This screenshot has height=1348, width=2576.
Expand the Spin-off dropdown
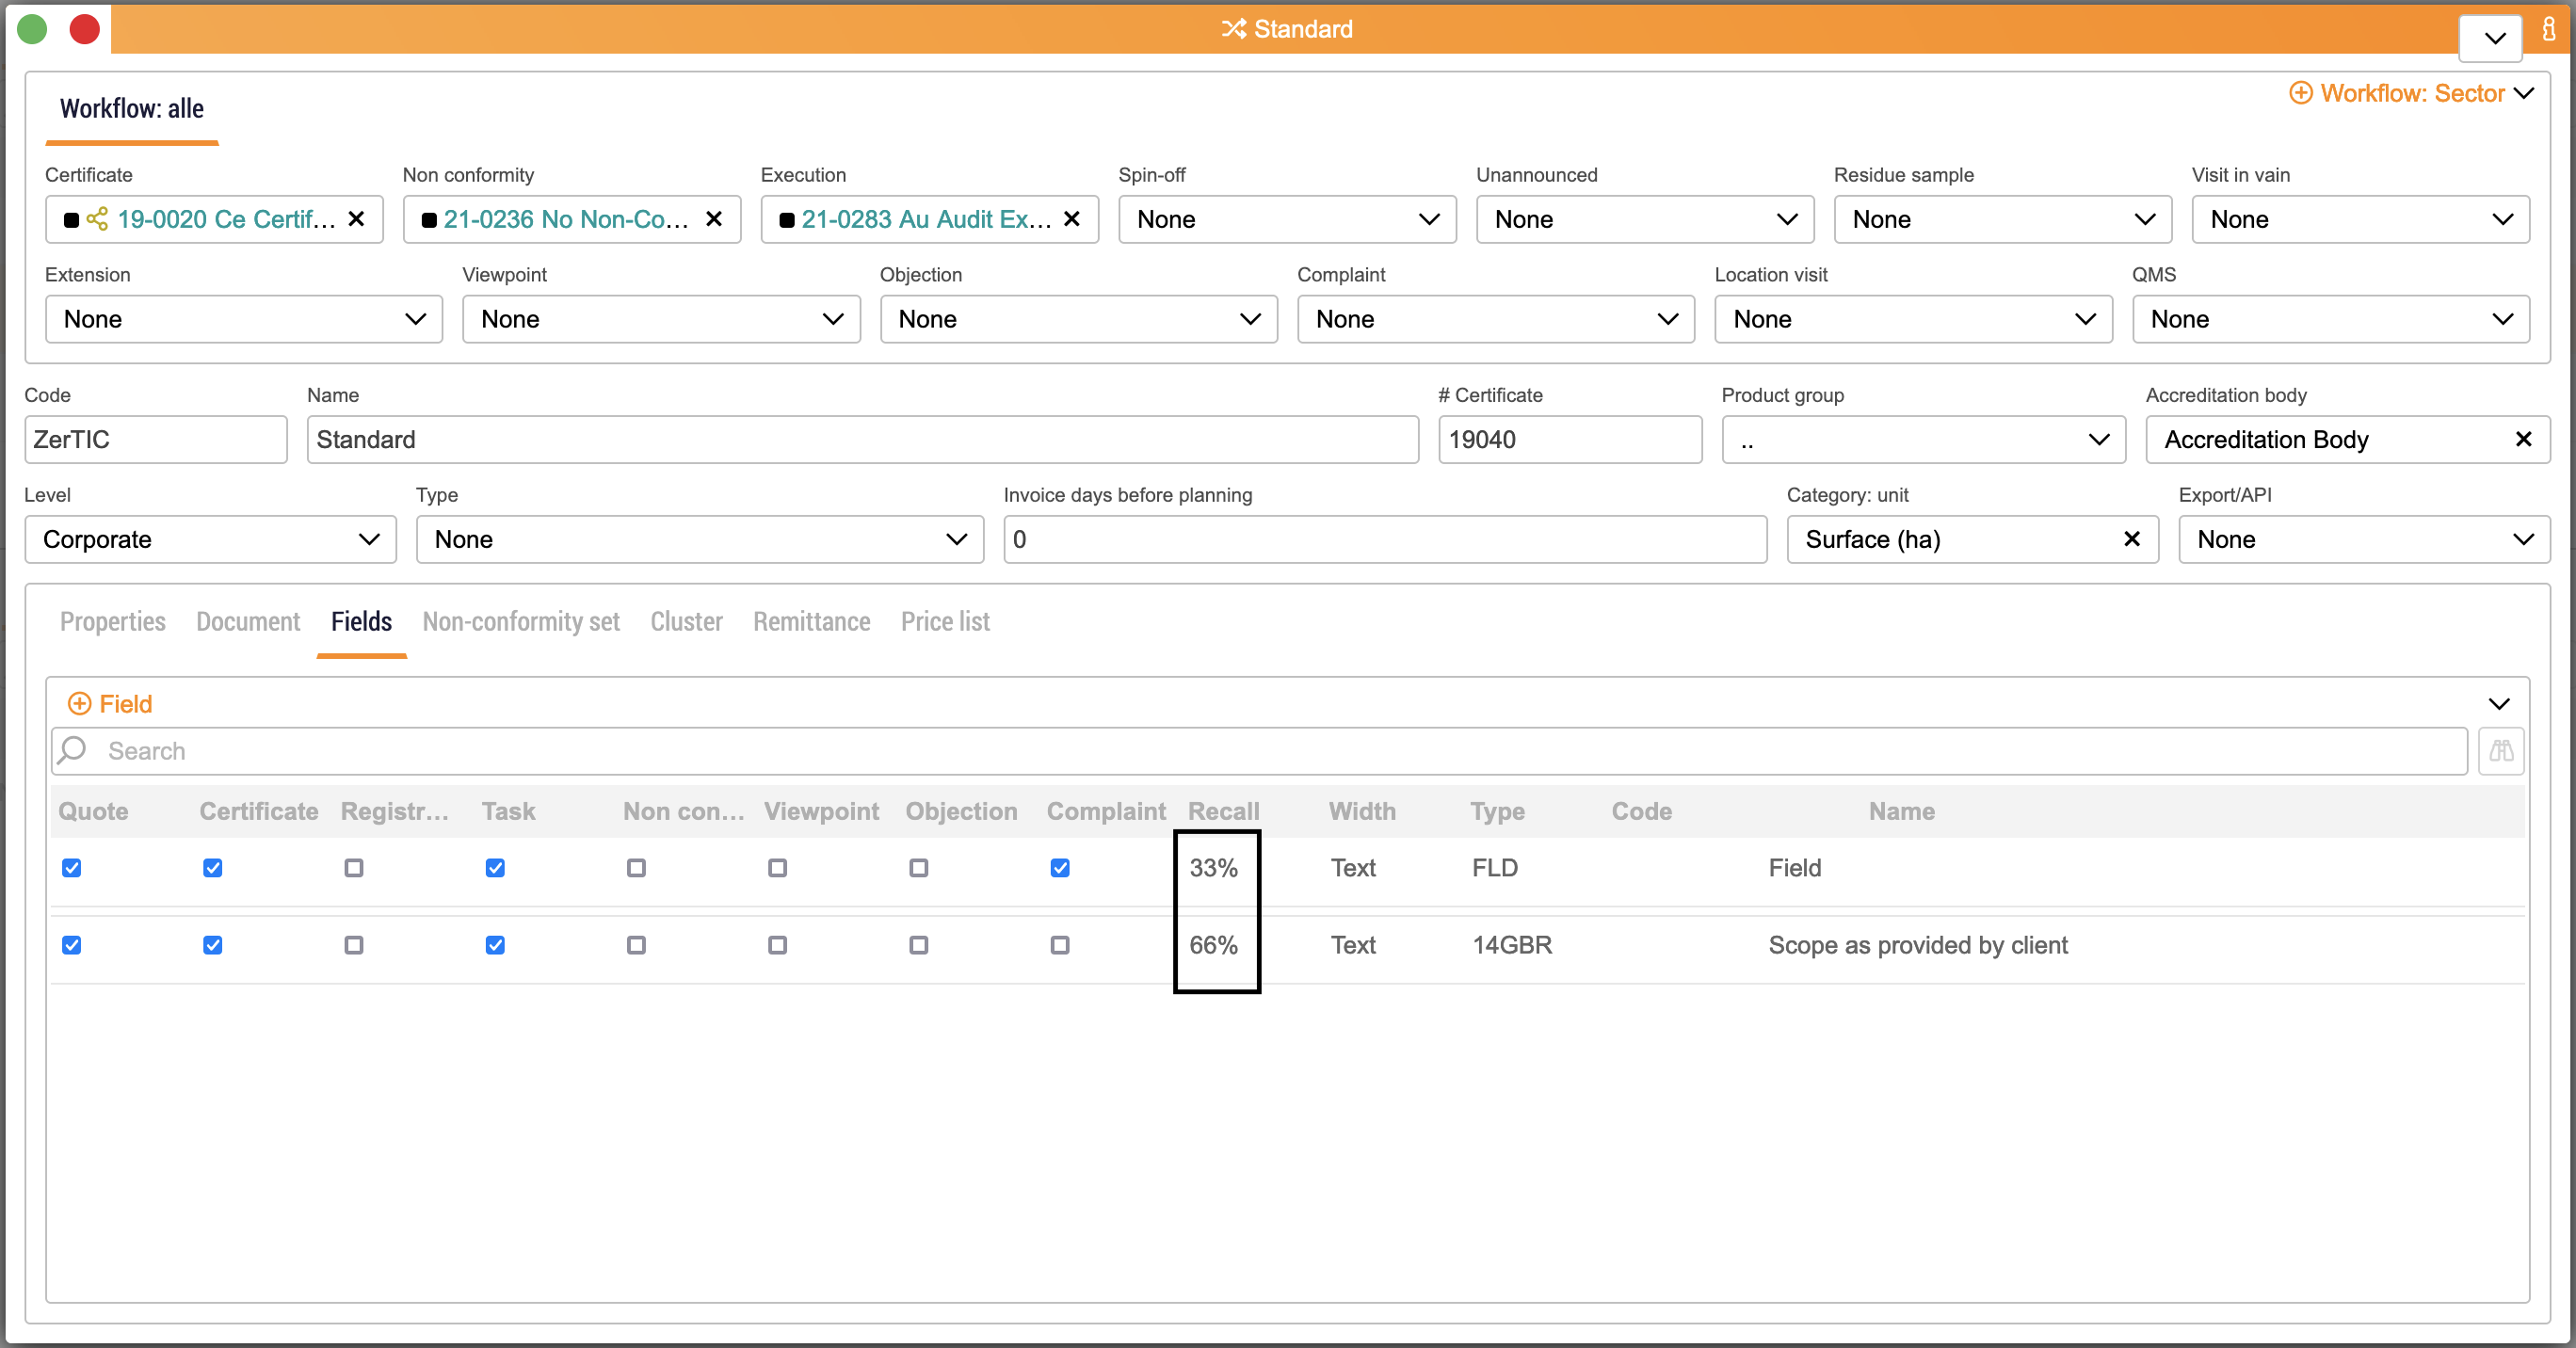[x=1286, y=219]
